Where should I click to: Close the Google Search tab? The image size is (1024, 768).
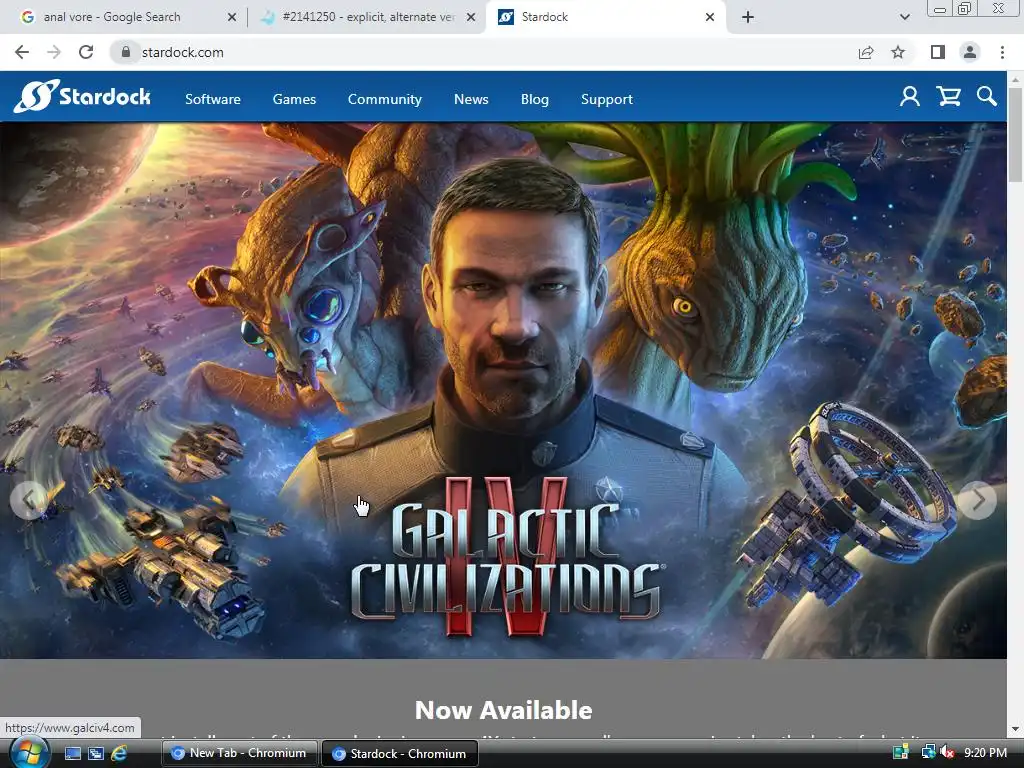click(232, 17)
